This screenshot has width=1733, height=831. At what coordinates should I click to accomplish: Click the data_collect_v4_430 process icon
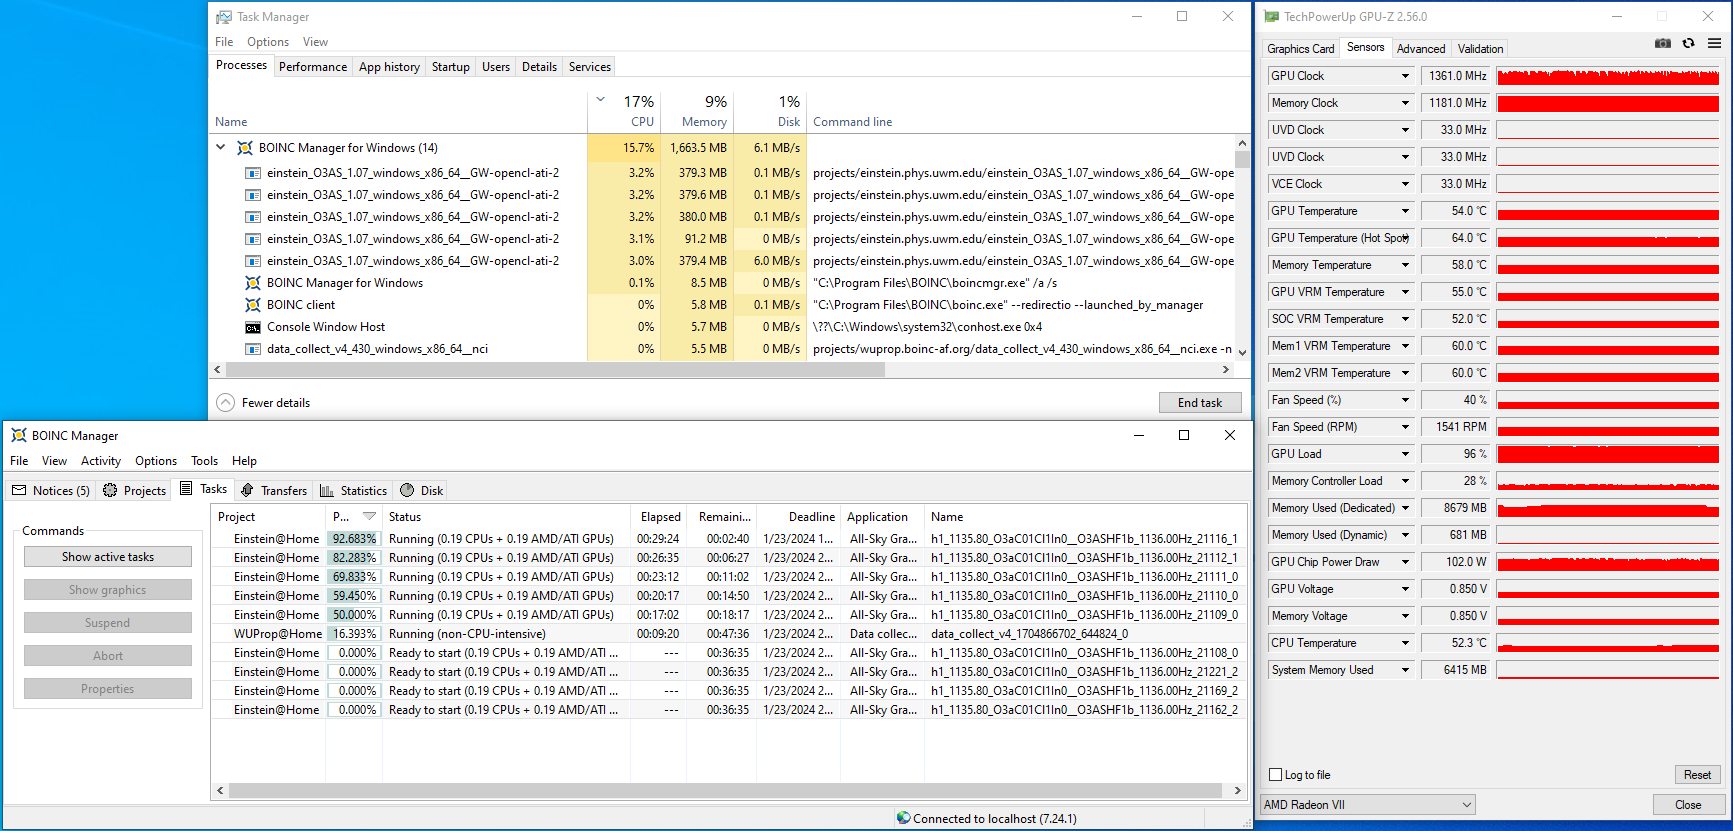pos(253,349)
